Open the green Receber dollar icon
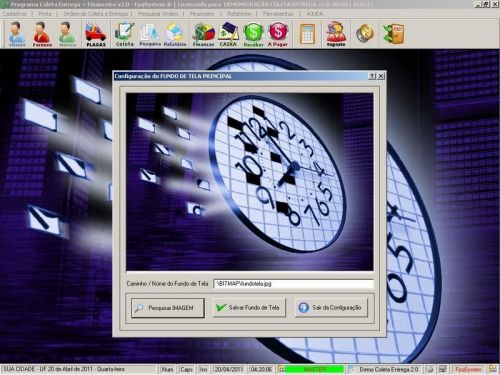Screen dimensions: 500x375 253,34
